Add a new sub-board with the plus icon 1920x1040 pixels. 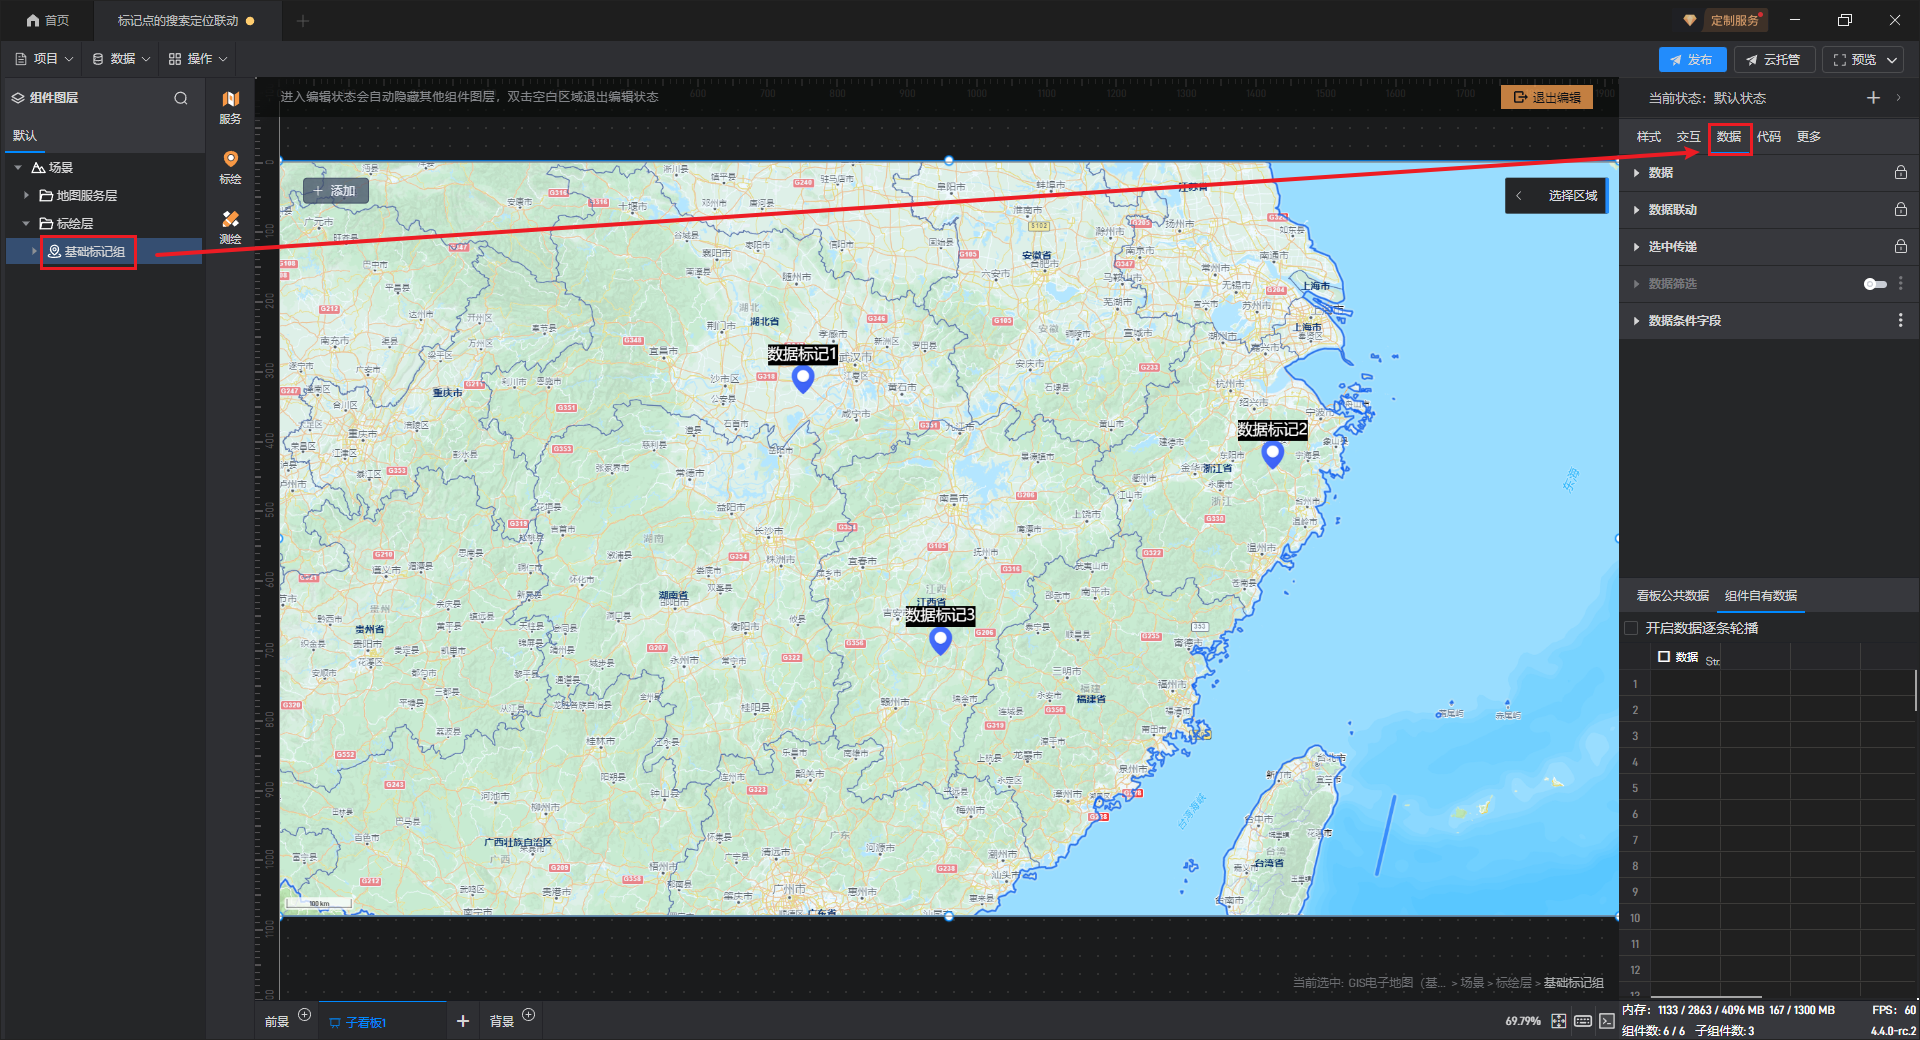[462, 1021]
